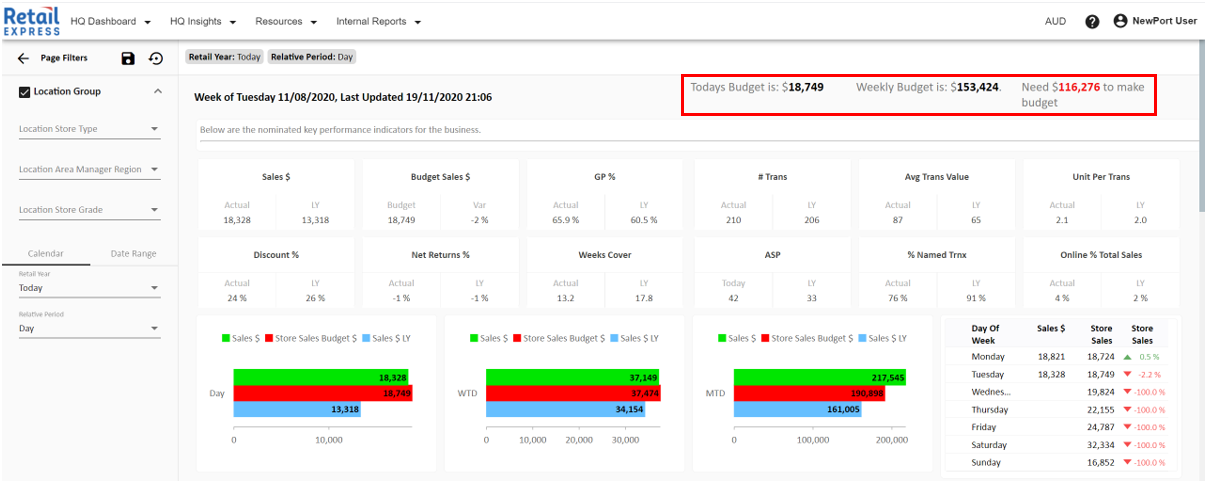Toggle the Location Group checkbox

pos(25,92)
